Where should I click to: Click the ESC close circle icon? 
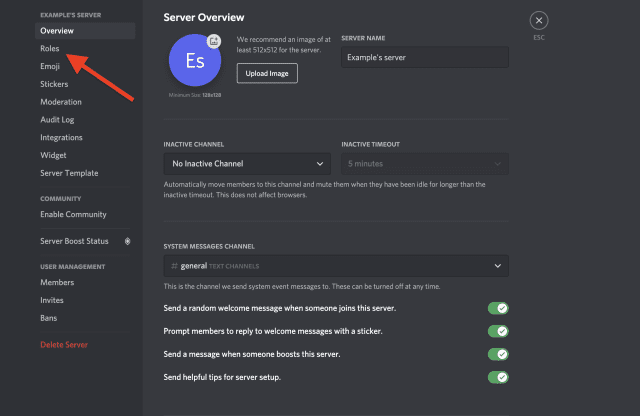539,20
